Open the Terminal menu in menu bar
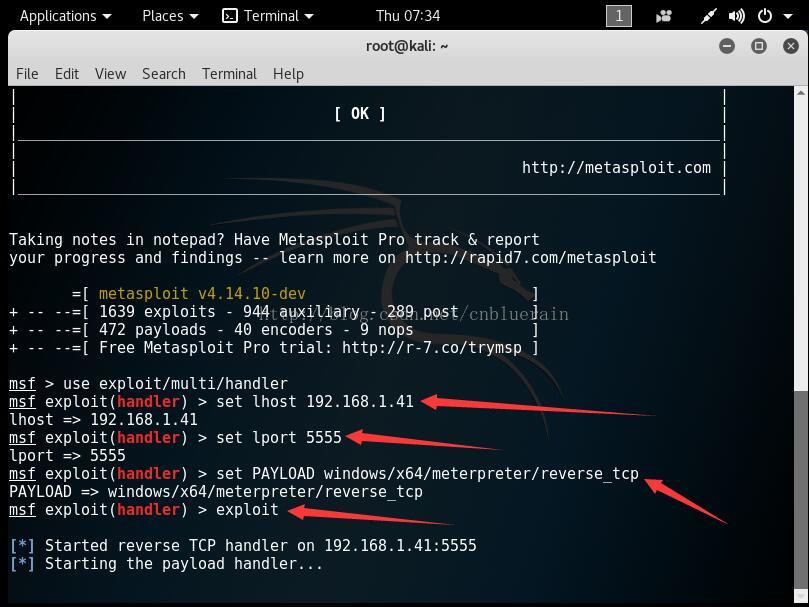The width and height of the screenshot is (809, 607). click(229, 74)
